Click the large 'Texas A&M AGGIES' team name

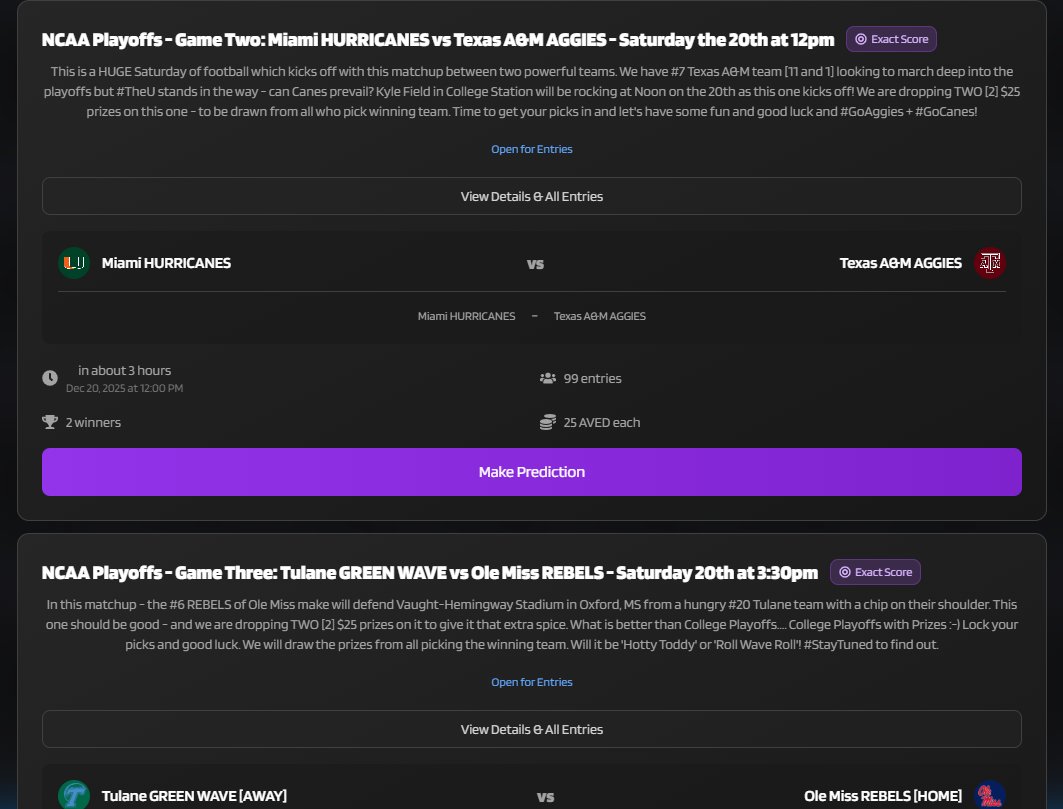[900, 263]
